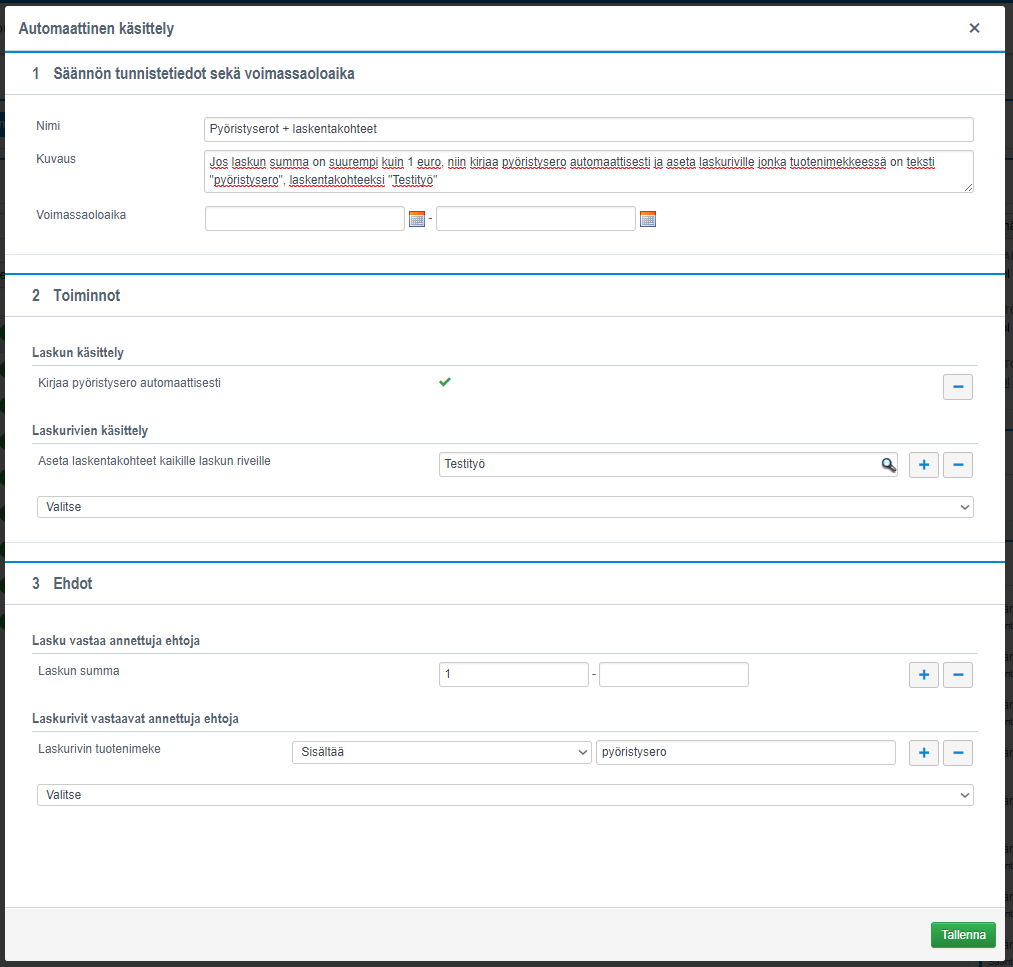Open the start date calendar picker
Viewport: 1013px width, 967px height.
[x=417, y=219]
